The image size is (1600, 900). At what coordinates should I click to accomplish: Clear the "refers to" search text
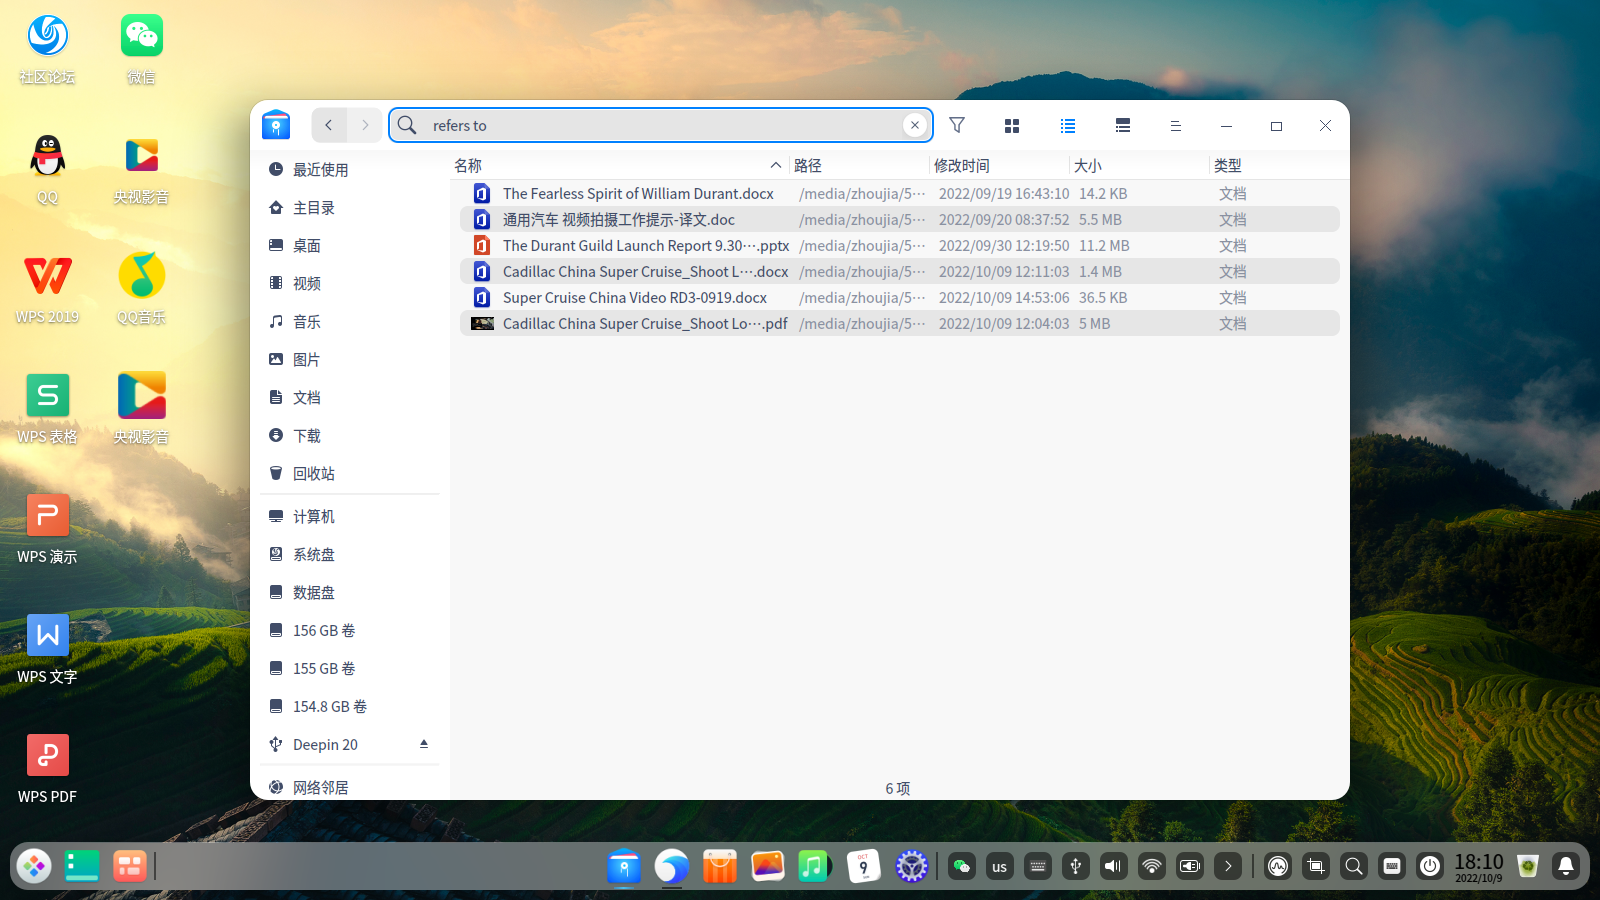[x=914, y=125]
